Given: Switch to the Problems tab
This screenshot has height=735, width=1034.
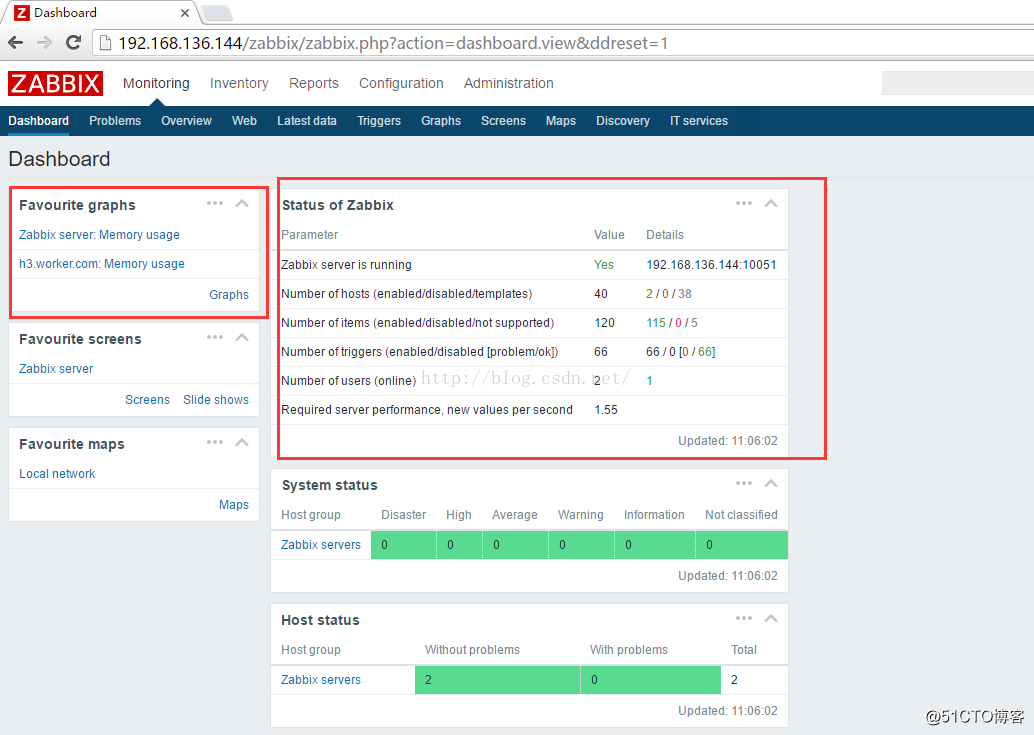Looking at the screenshot, I should tap(115, 121).
